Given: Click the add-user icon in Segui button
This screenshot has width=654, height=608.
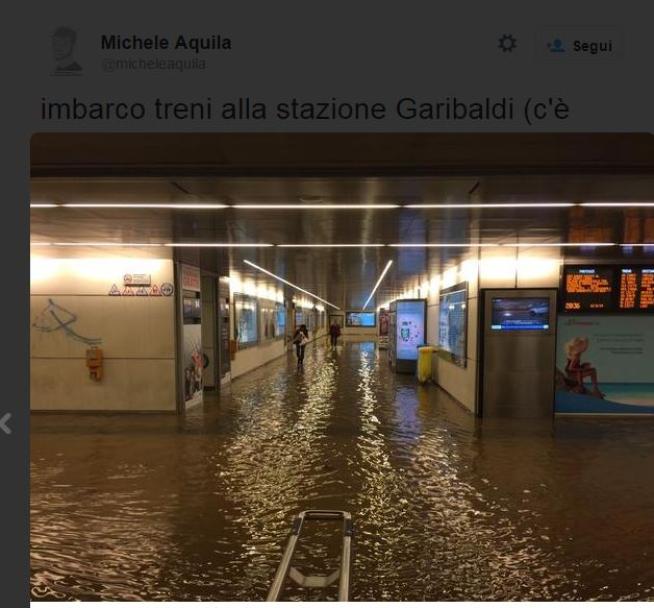Looking at the screenshot, I should point(556,45).
